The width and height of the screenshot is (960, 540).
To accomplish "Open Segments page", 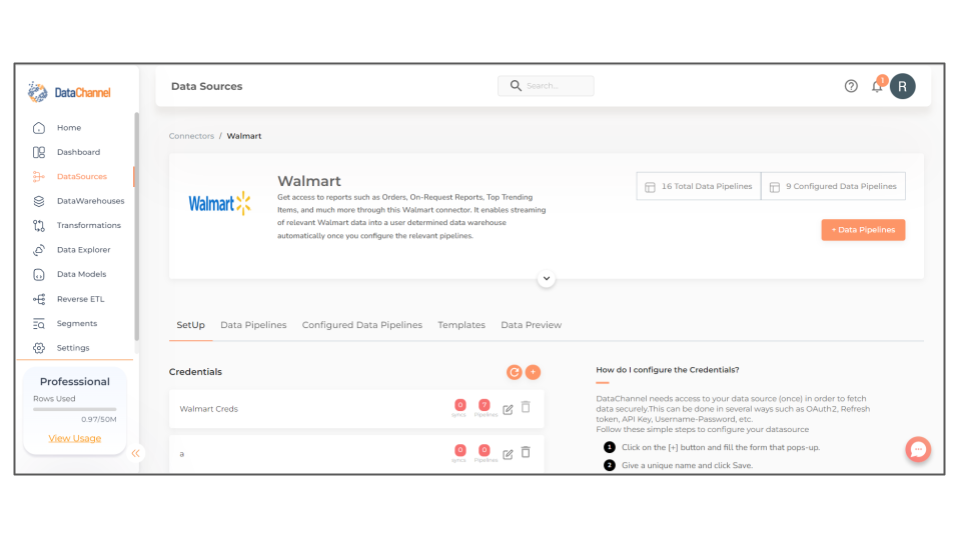I will 77,323.
